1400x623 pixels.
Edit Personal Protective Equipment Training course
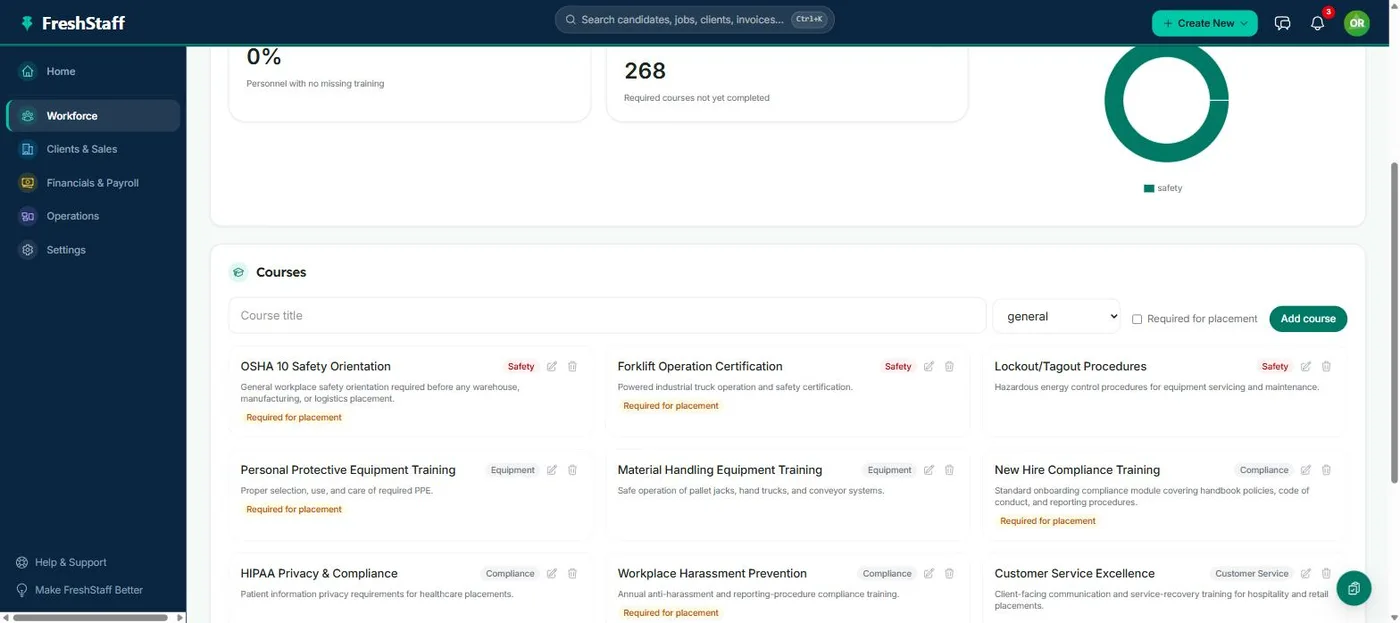click(x=552, y=470)
